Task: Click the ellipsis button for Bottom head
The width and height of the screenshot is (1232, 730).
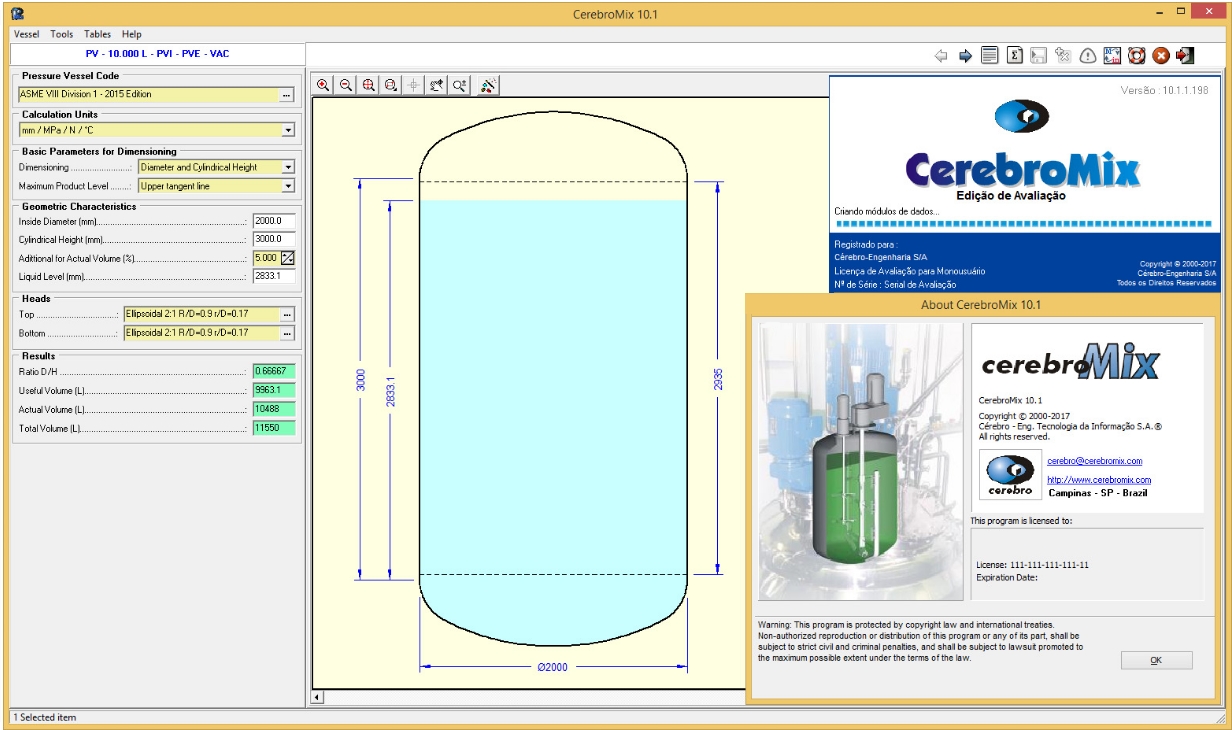Action: click(x=287, y=333)
